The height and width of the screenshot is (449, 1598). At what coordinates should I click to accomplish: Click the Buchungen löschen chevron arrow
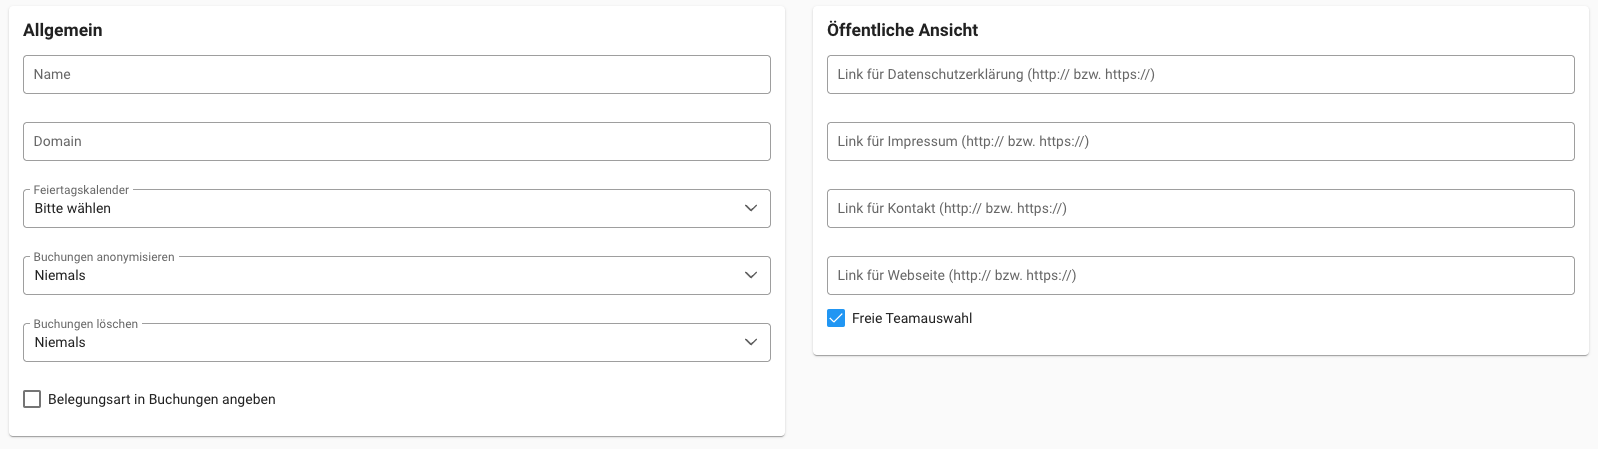pyautogui.click(x=750, y=342)
